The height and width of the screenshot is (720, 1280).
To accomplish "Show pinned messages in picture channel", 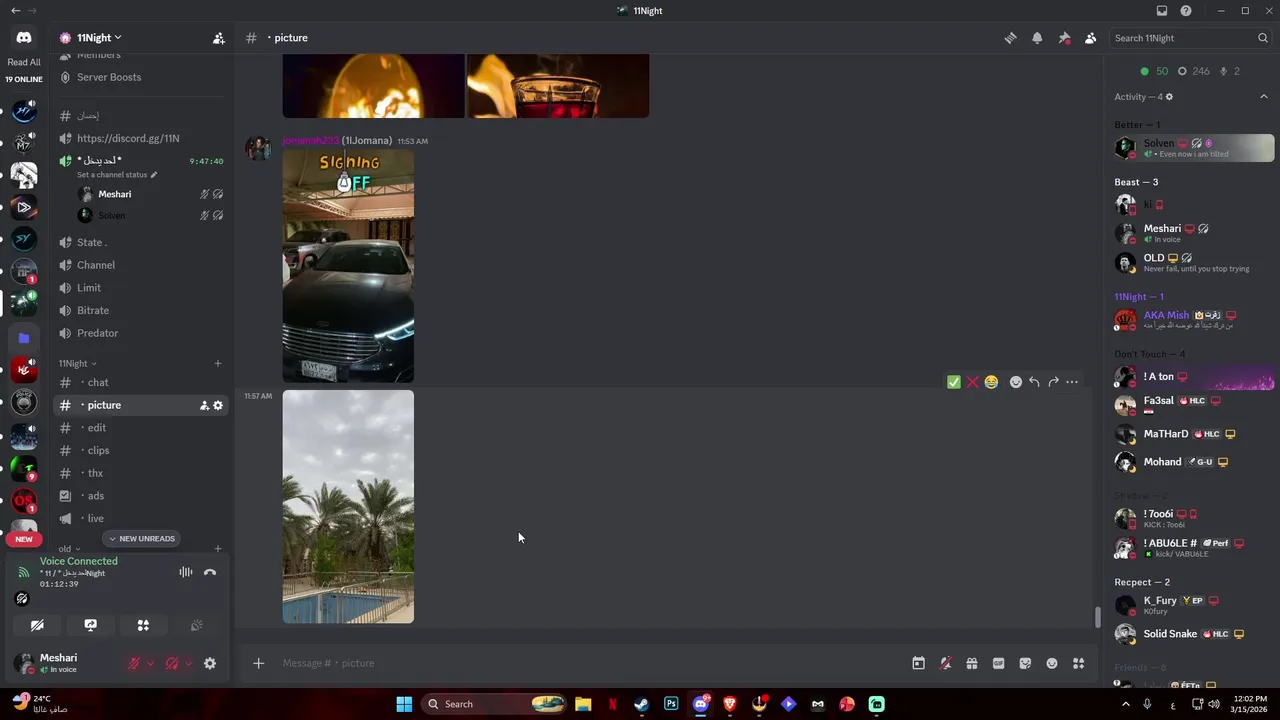I will click(1064, 38).
